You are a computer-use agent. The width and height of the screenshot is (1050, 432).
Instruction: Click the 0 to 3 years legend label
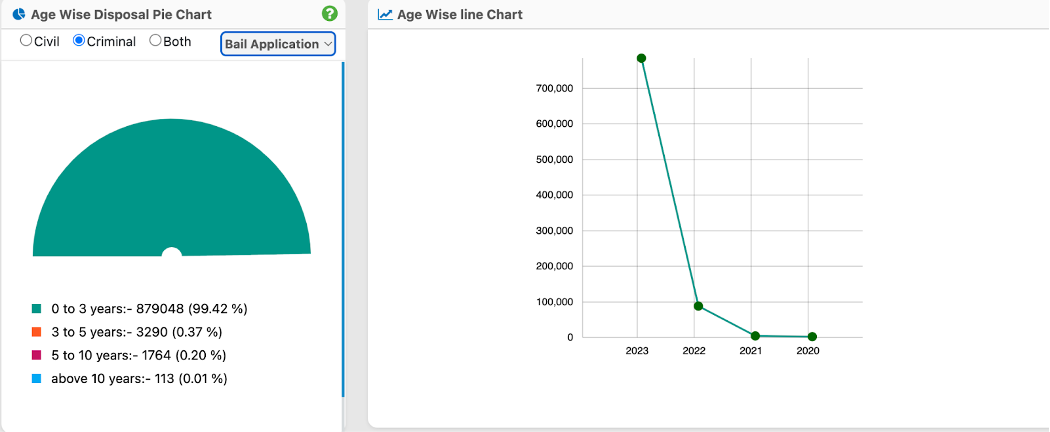click(x=149, y=310)
